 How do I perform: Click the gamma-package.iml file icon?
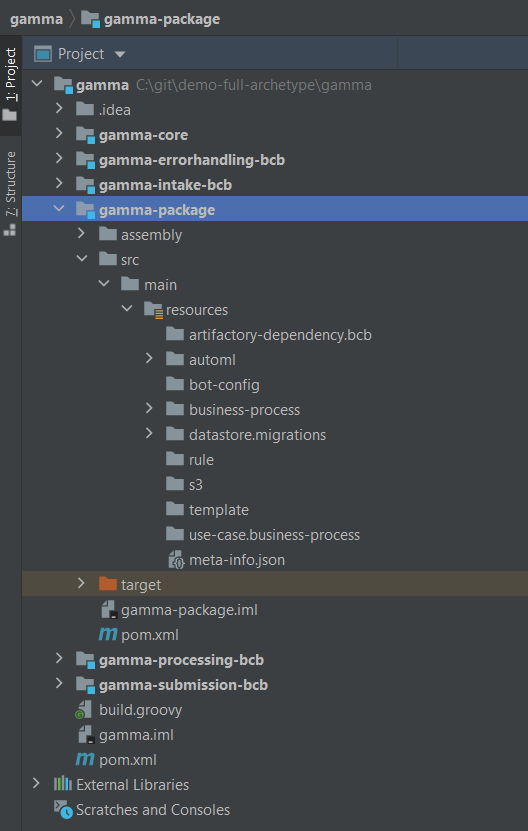[x=108, y=609]
